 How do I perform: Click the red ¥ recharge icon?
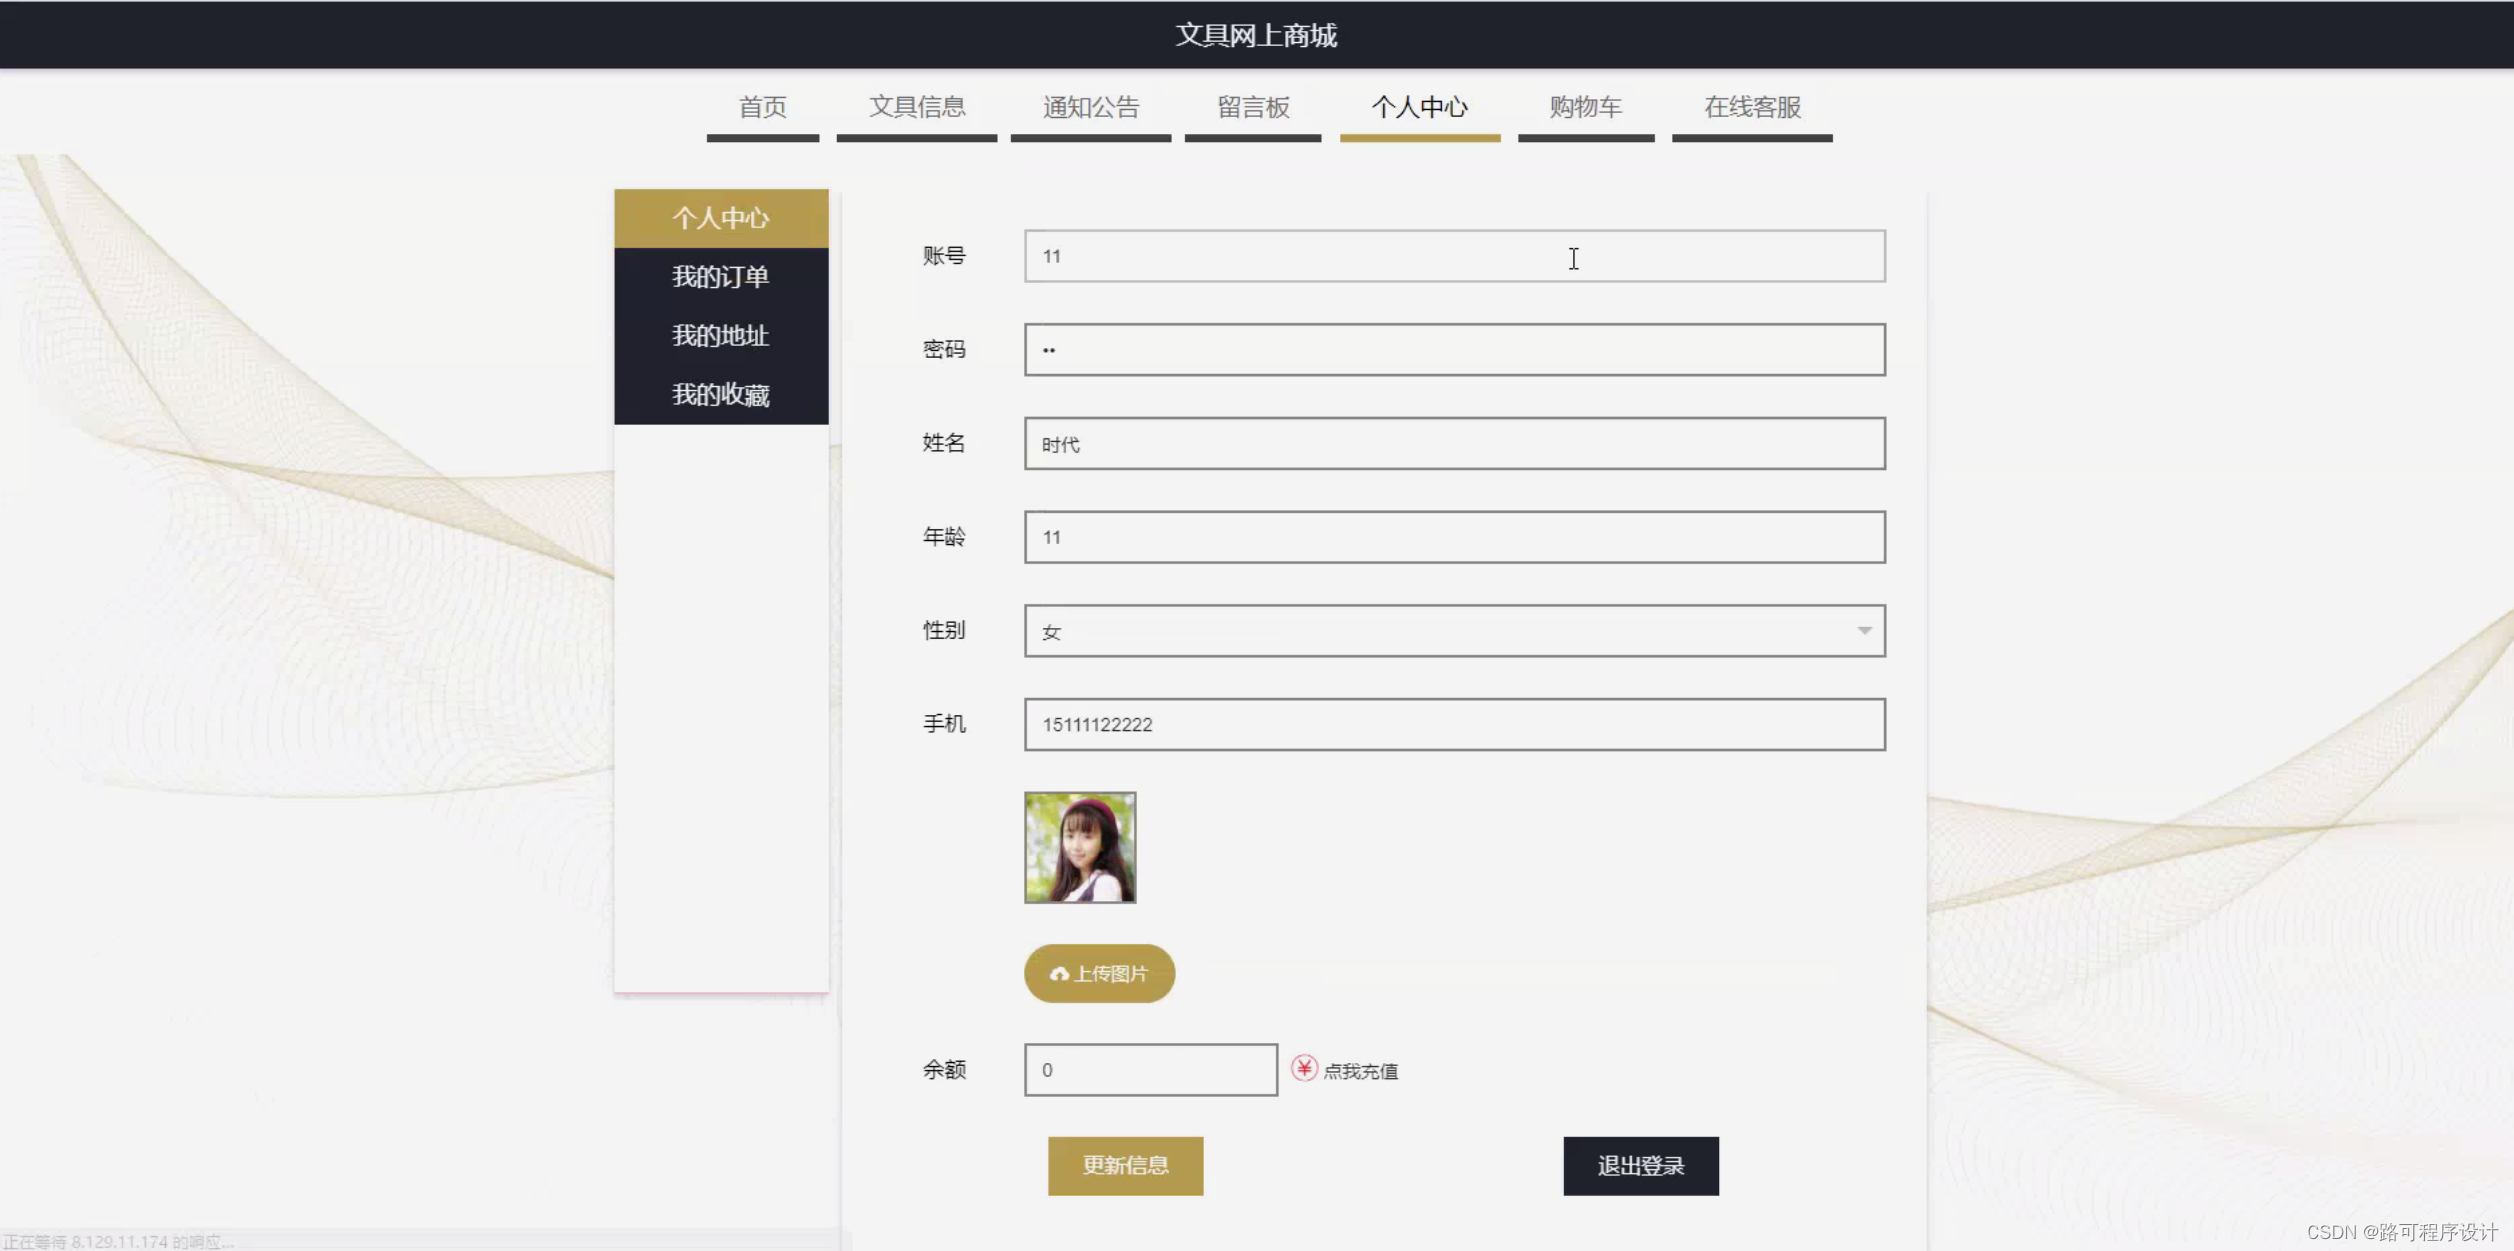point(1303,1069)
